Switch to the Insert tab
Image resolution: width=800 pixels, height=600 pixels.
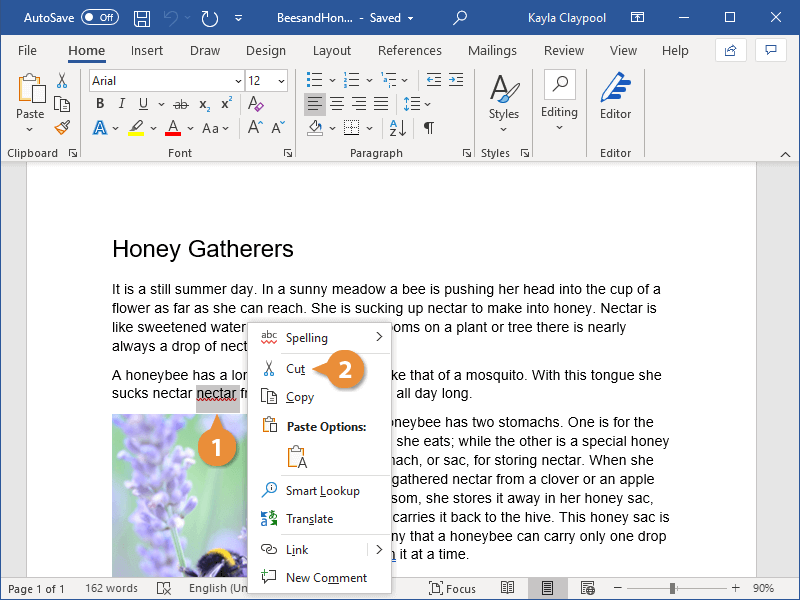(x=147, y=51)
